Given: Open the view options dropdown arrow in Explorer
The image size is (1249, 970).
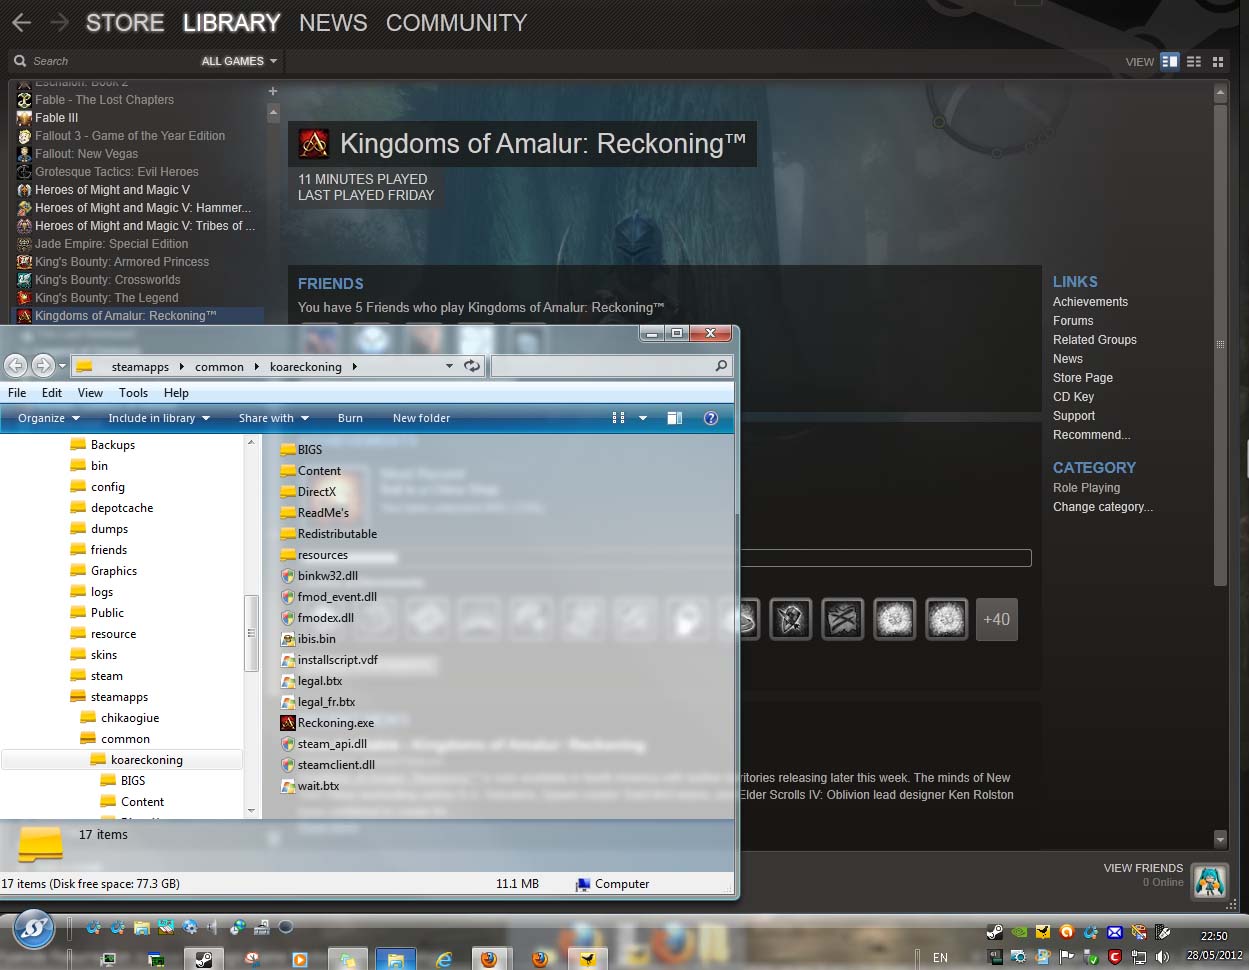Looking at the screenshot, I should coord(642,418).
